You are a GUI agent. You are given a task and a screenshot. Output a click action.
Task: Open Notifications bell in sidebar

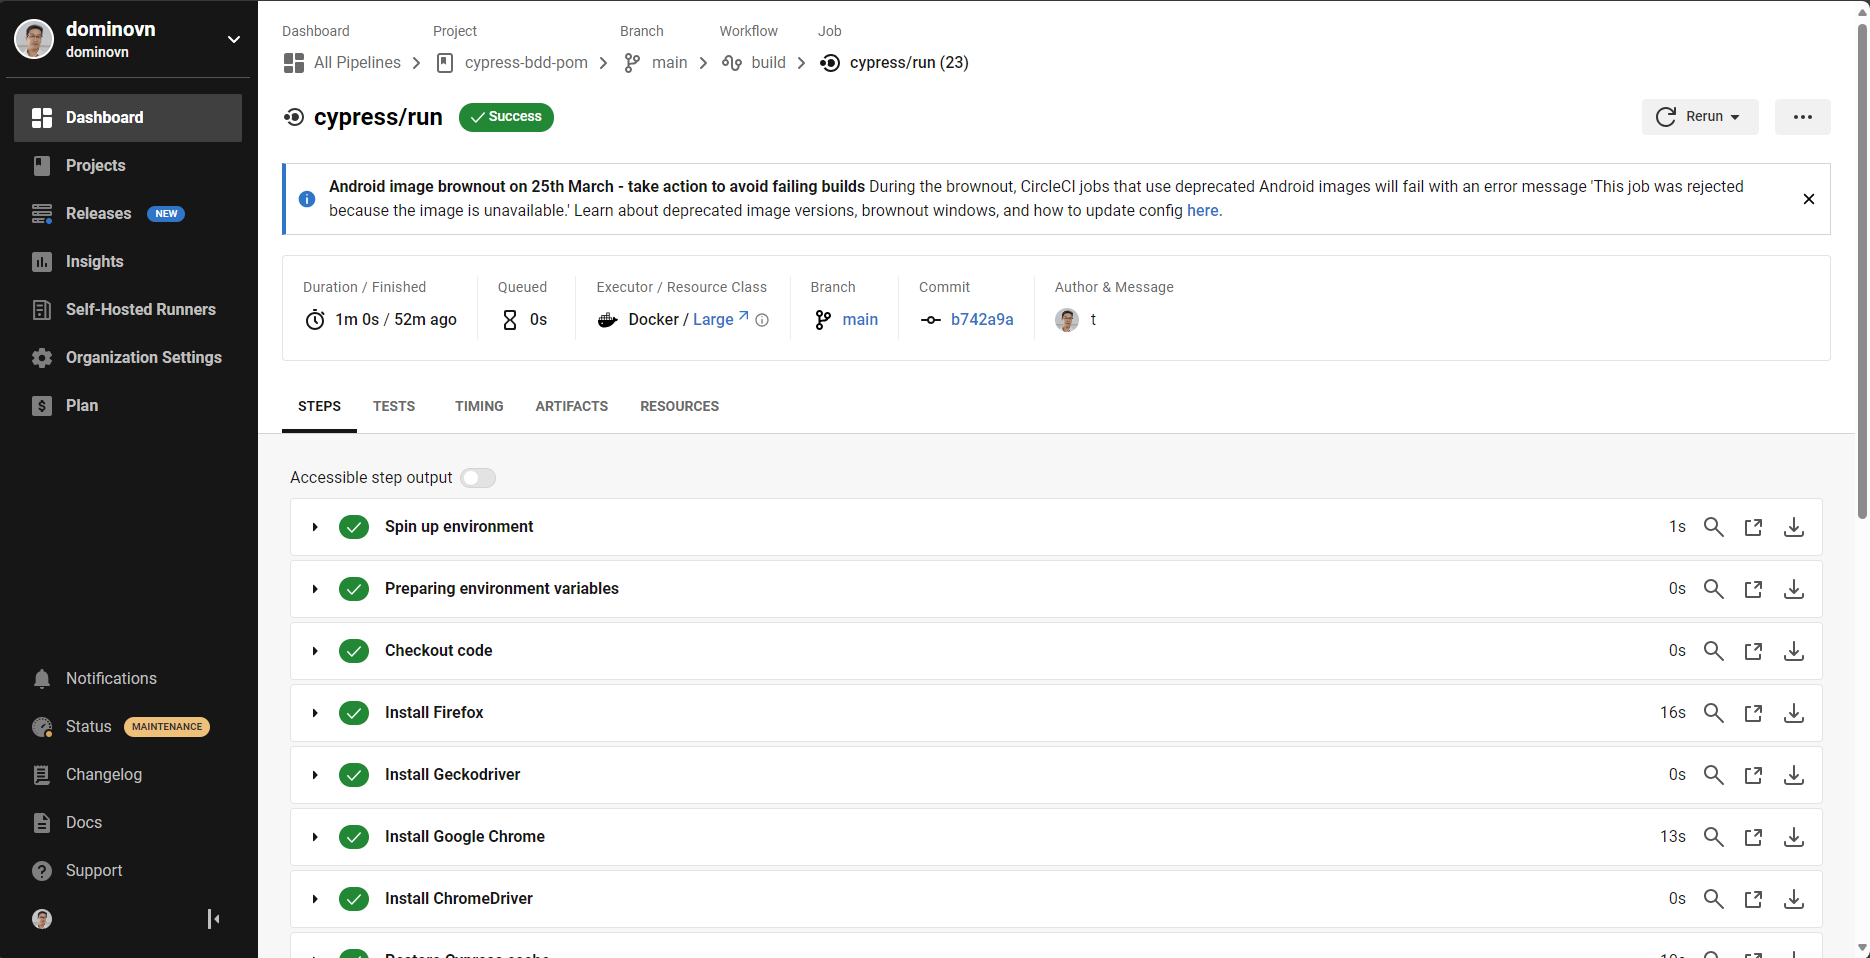pyautogui.click(x=42, y=679)
